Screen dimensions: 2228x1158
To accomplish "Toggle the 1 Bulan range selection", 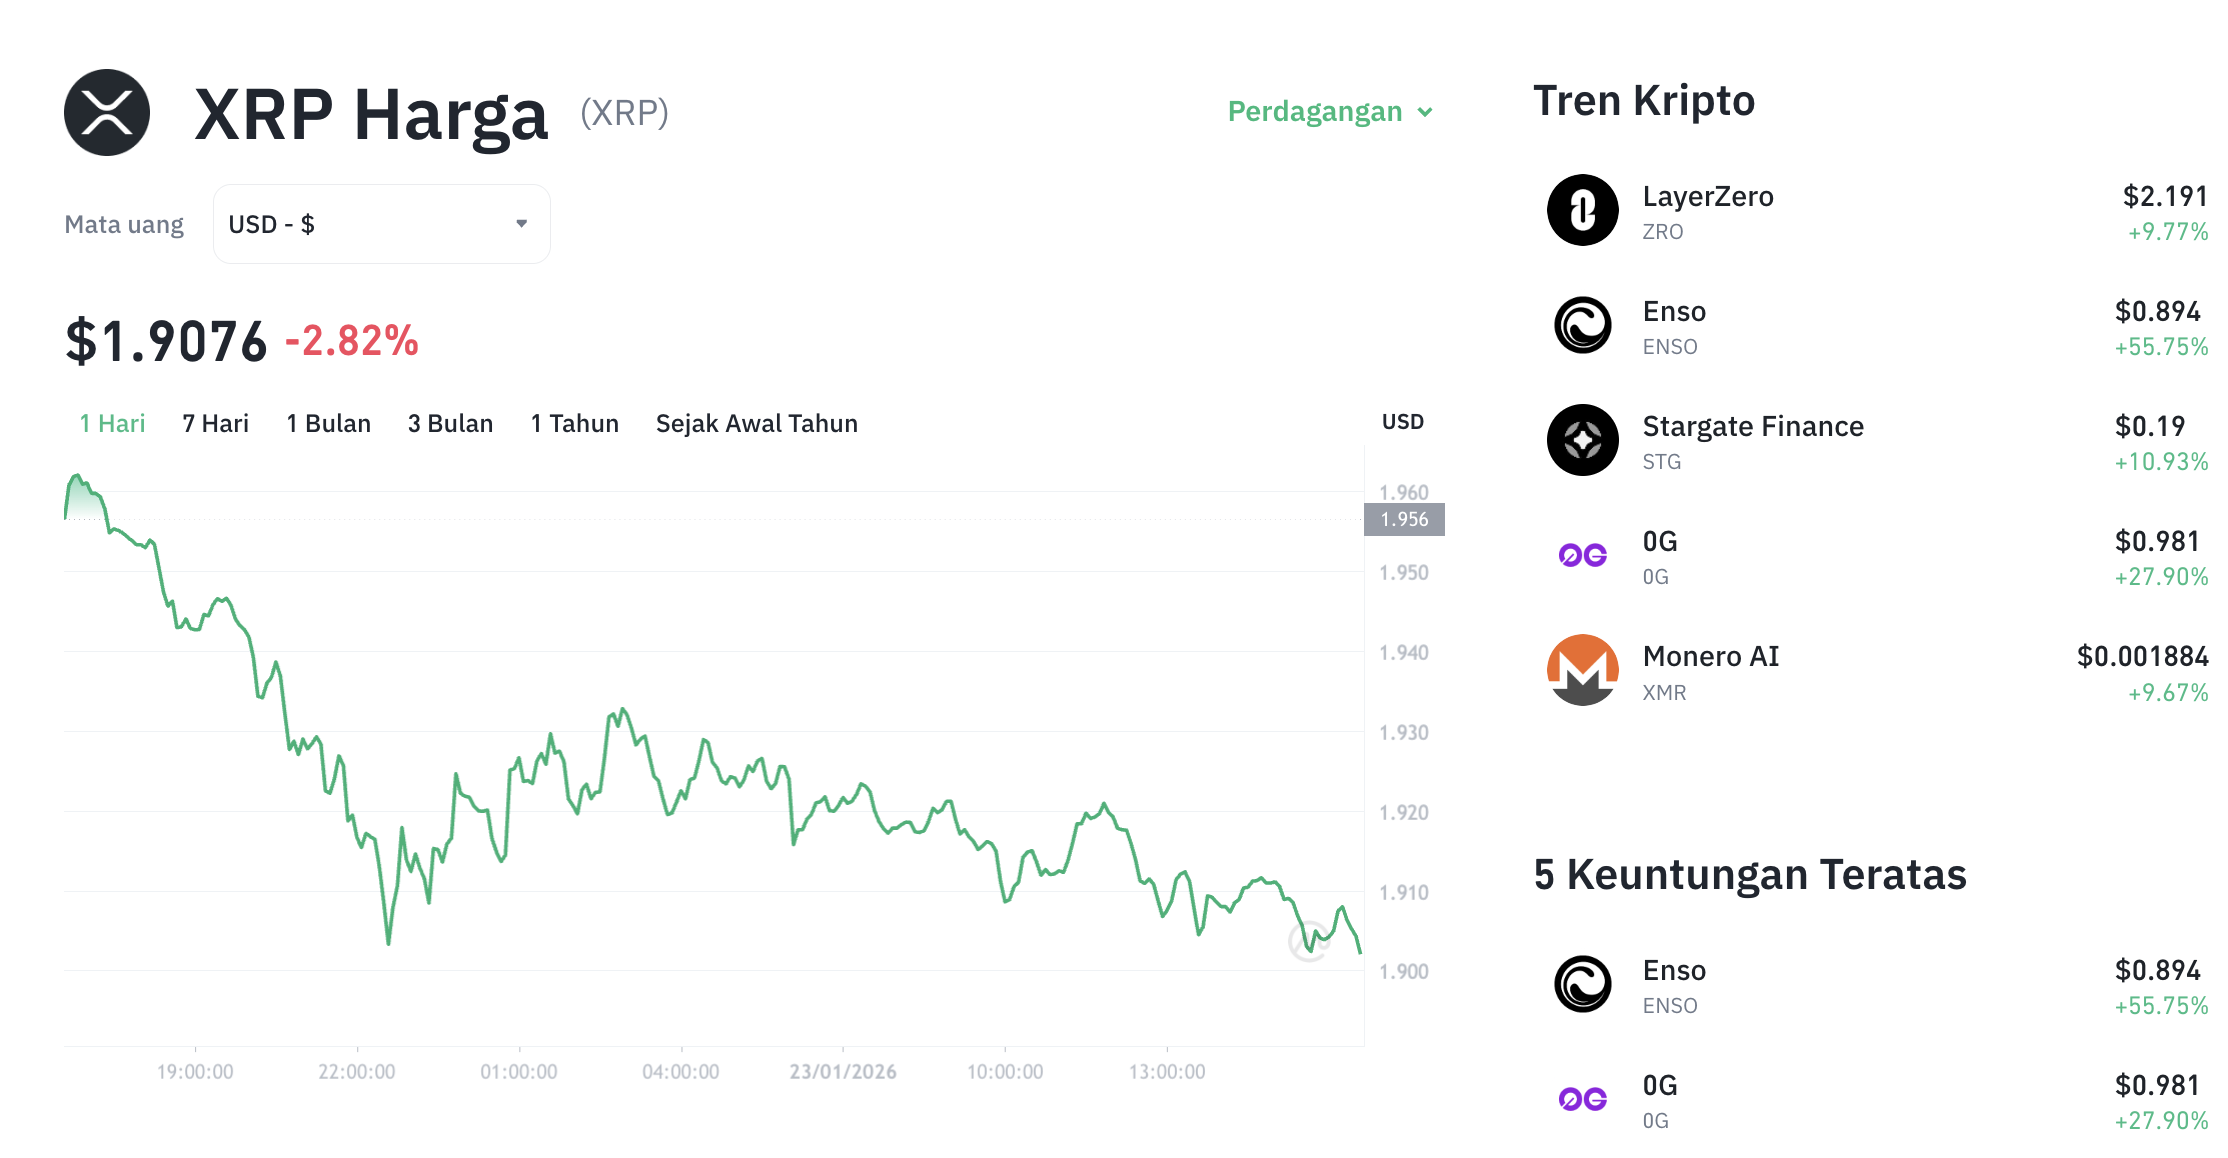I will pyautogui.click(x=328, y=423).
